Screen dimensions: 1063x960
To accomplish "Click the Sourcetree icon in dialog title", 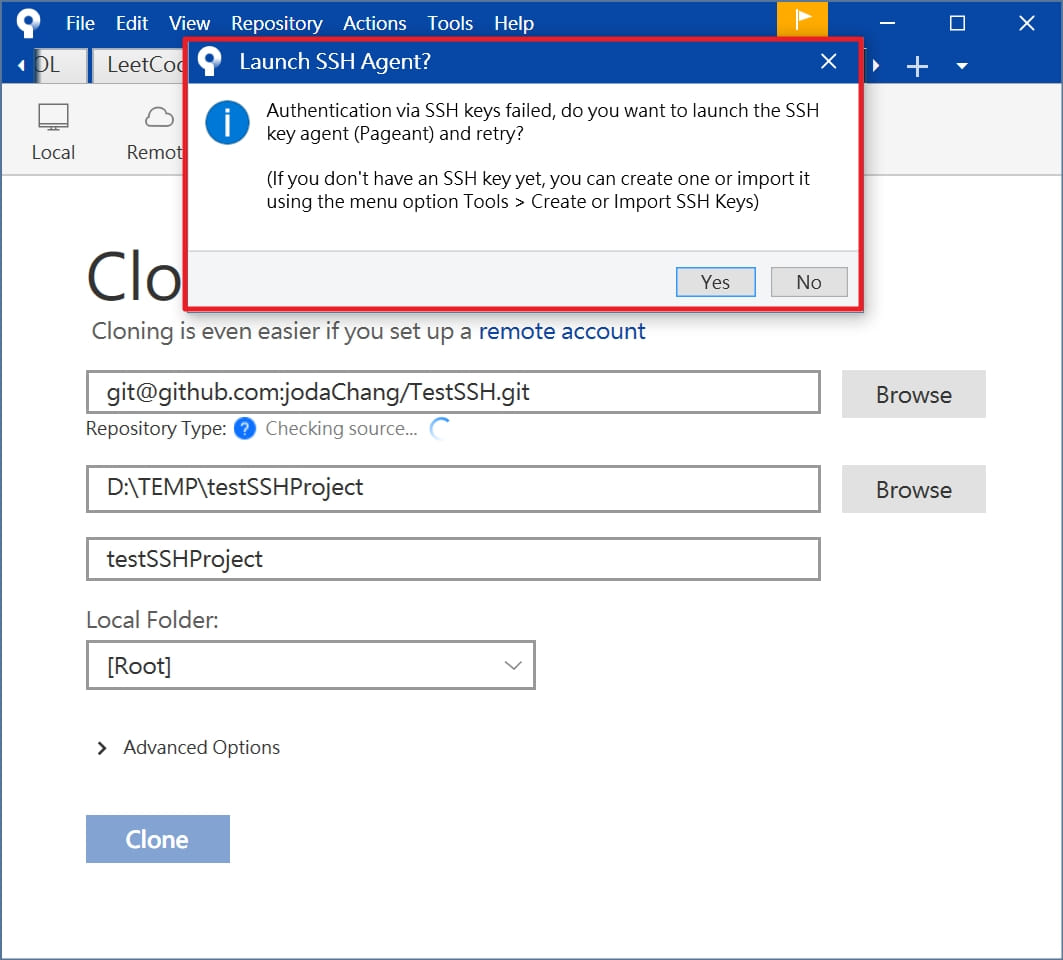I will coord(209,61).
